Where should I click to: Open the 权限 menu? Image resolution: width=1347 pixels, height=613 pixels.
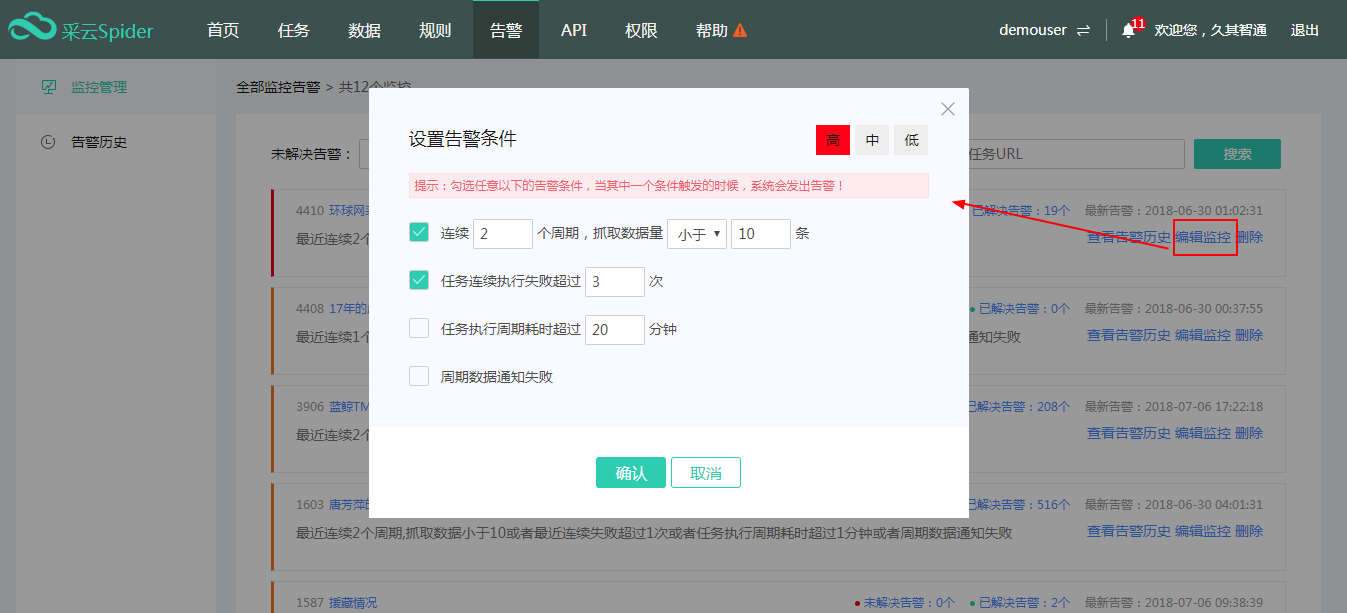point(641,30)
